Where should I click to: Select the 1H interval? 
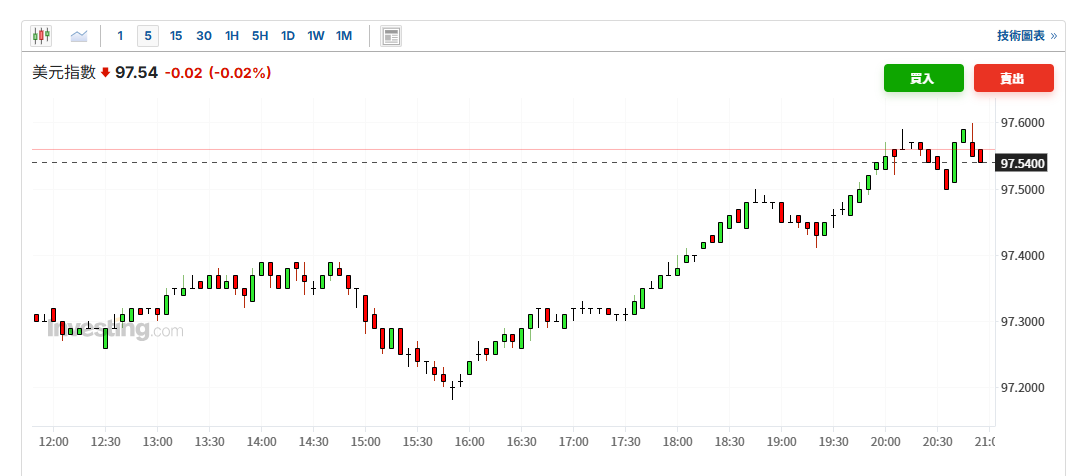click(x=232, y=35)
